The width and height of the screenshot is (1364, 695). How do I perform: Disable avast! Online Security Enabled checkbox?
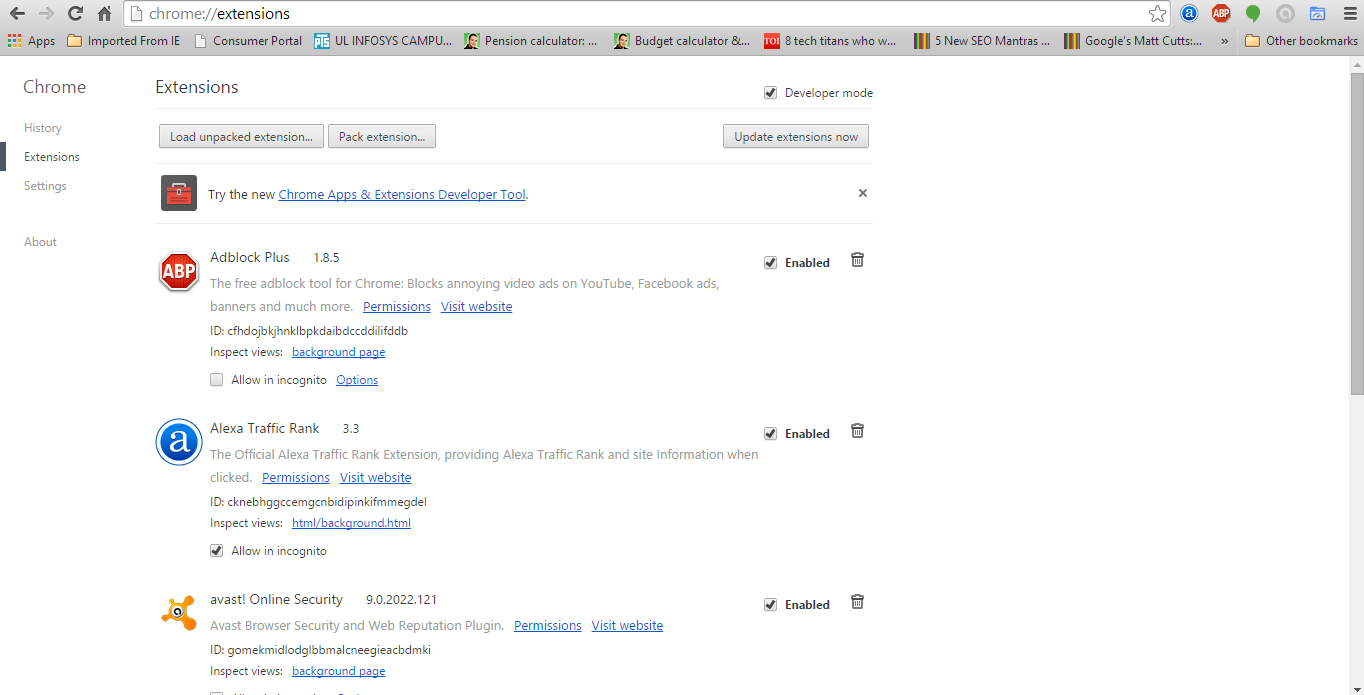click(770, 605)
